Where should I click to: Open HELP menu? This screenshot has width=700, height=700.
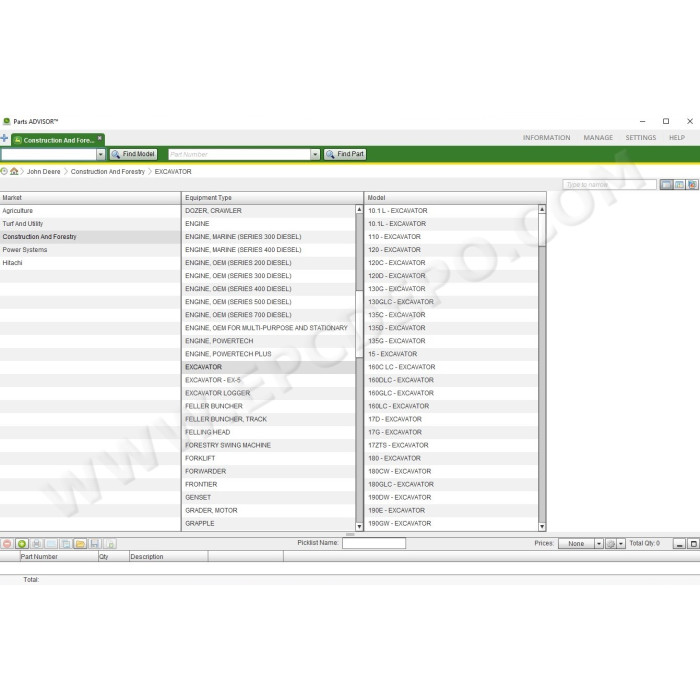click(x=676, y=138)
